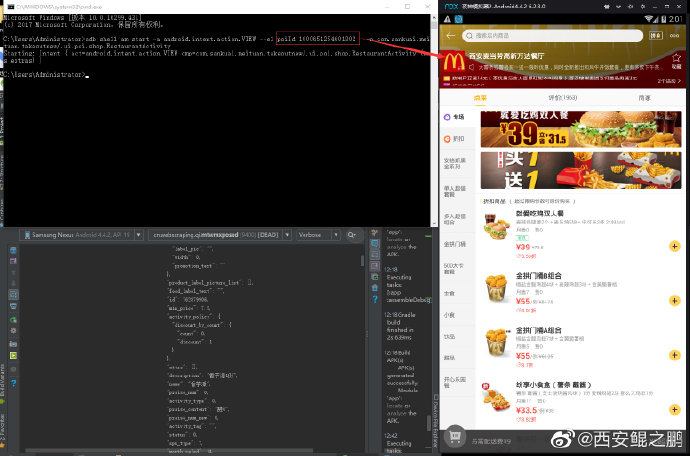This screenshot has height=456, width=690.
Task: Click the warning triangle notification in Android status bar
Action: [x=447, y=19]
